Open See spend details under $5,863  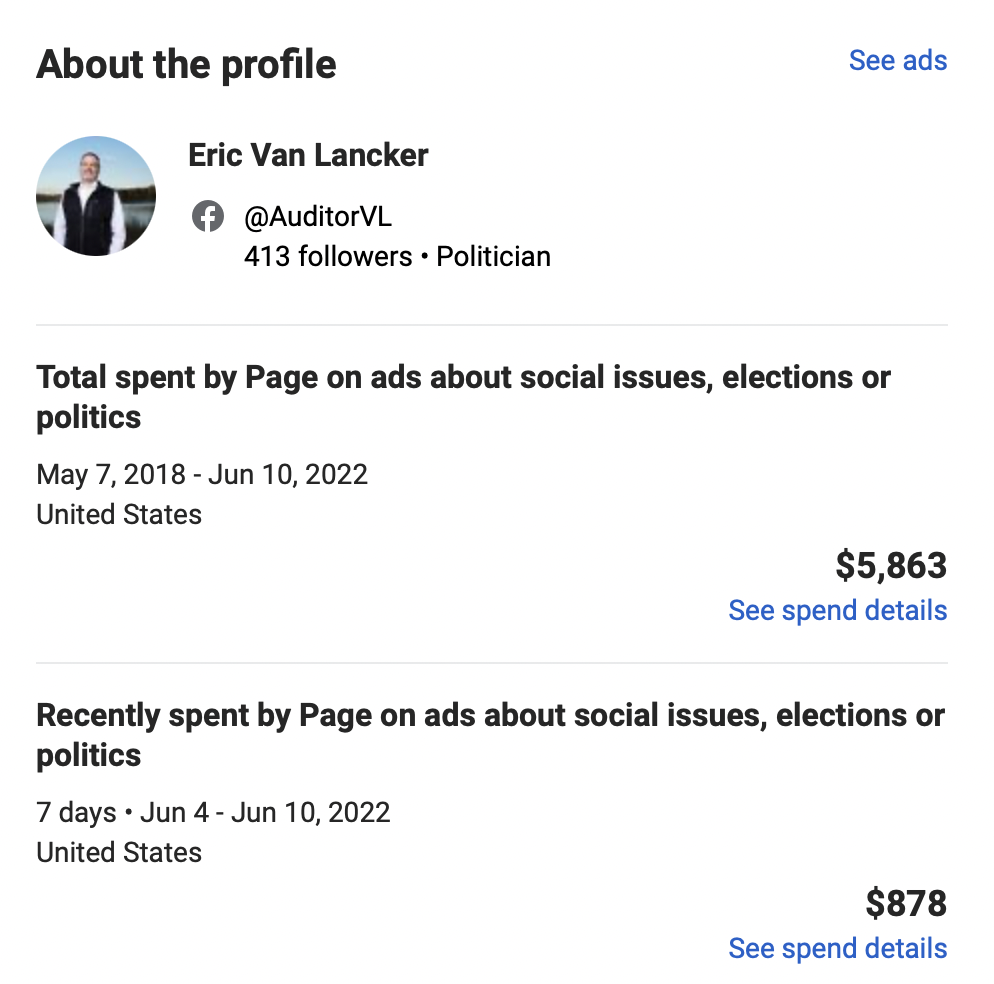point(837,611)
